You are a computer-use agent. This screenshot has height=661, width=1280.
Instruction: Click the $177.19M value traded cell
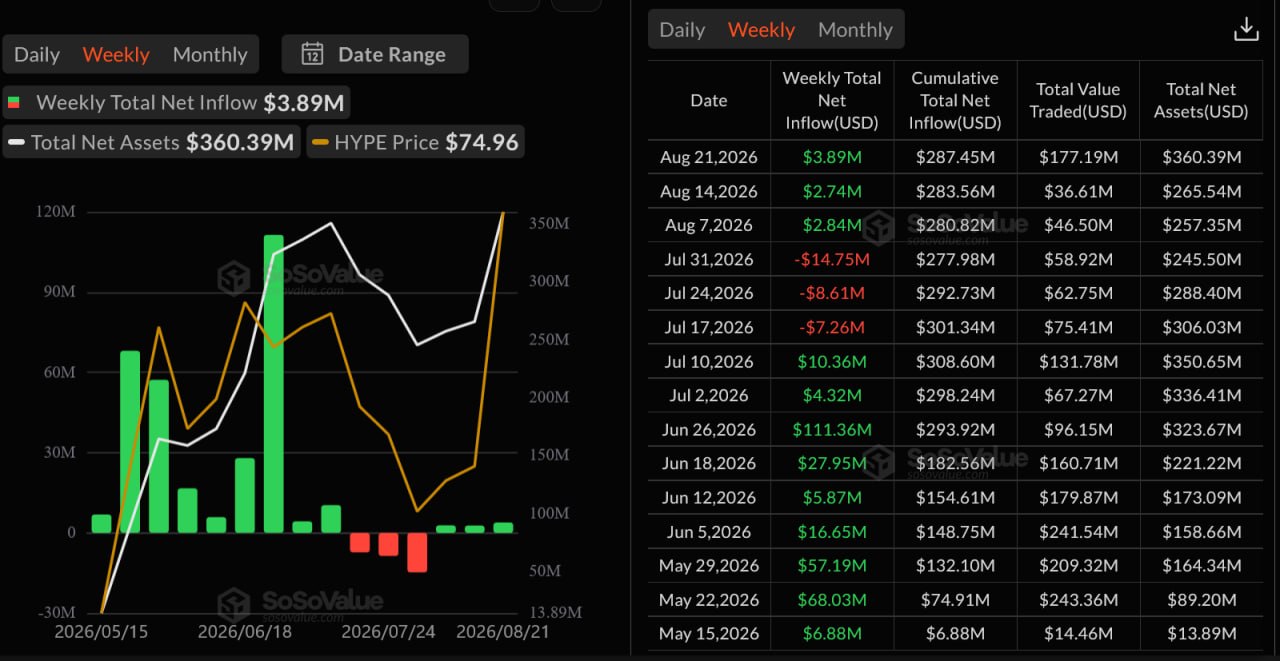coord(1078,157)
